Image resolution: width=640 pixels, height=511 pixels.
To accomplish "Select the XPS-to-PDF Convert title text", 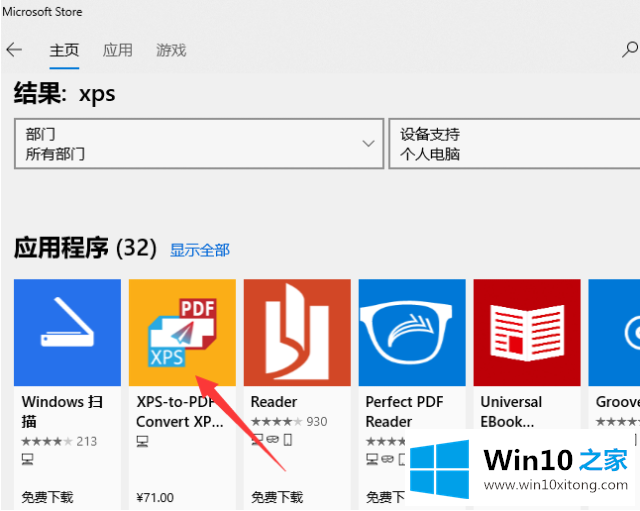I will (x=180, y=411).
